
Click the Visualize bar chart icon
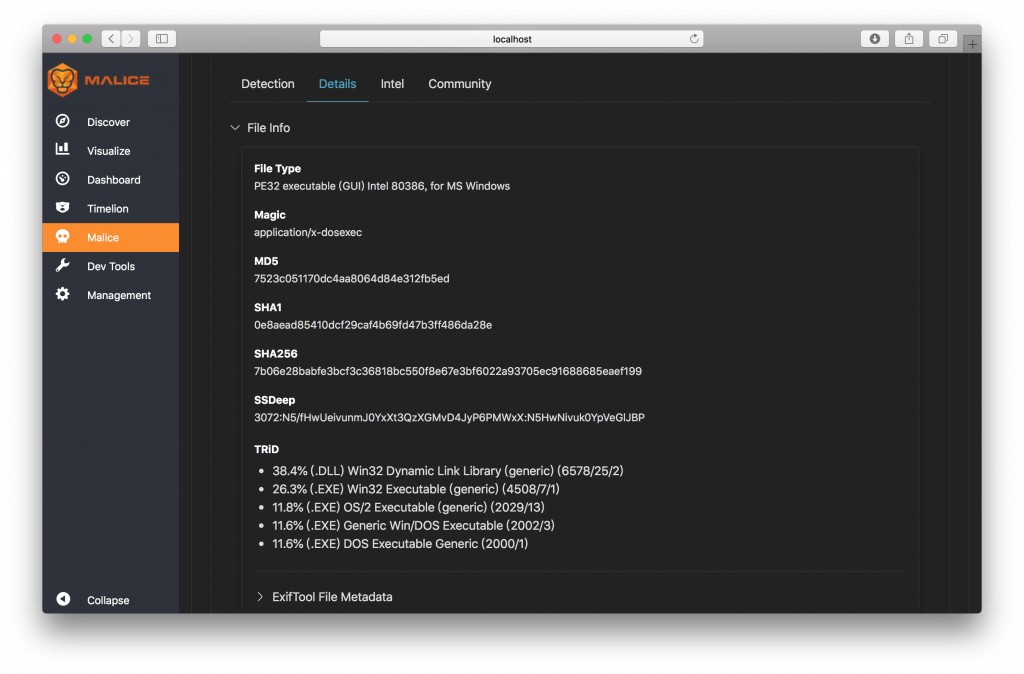[x=63, y=150]
